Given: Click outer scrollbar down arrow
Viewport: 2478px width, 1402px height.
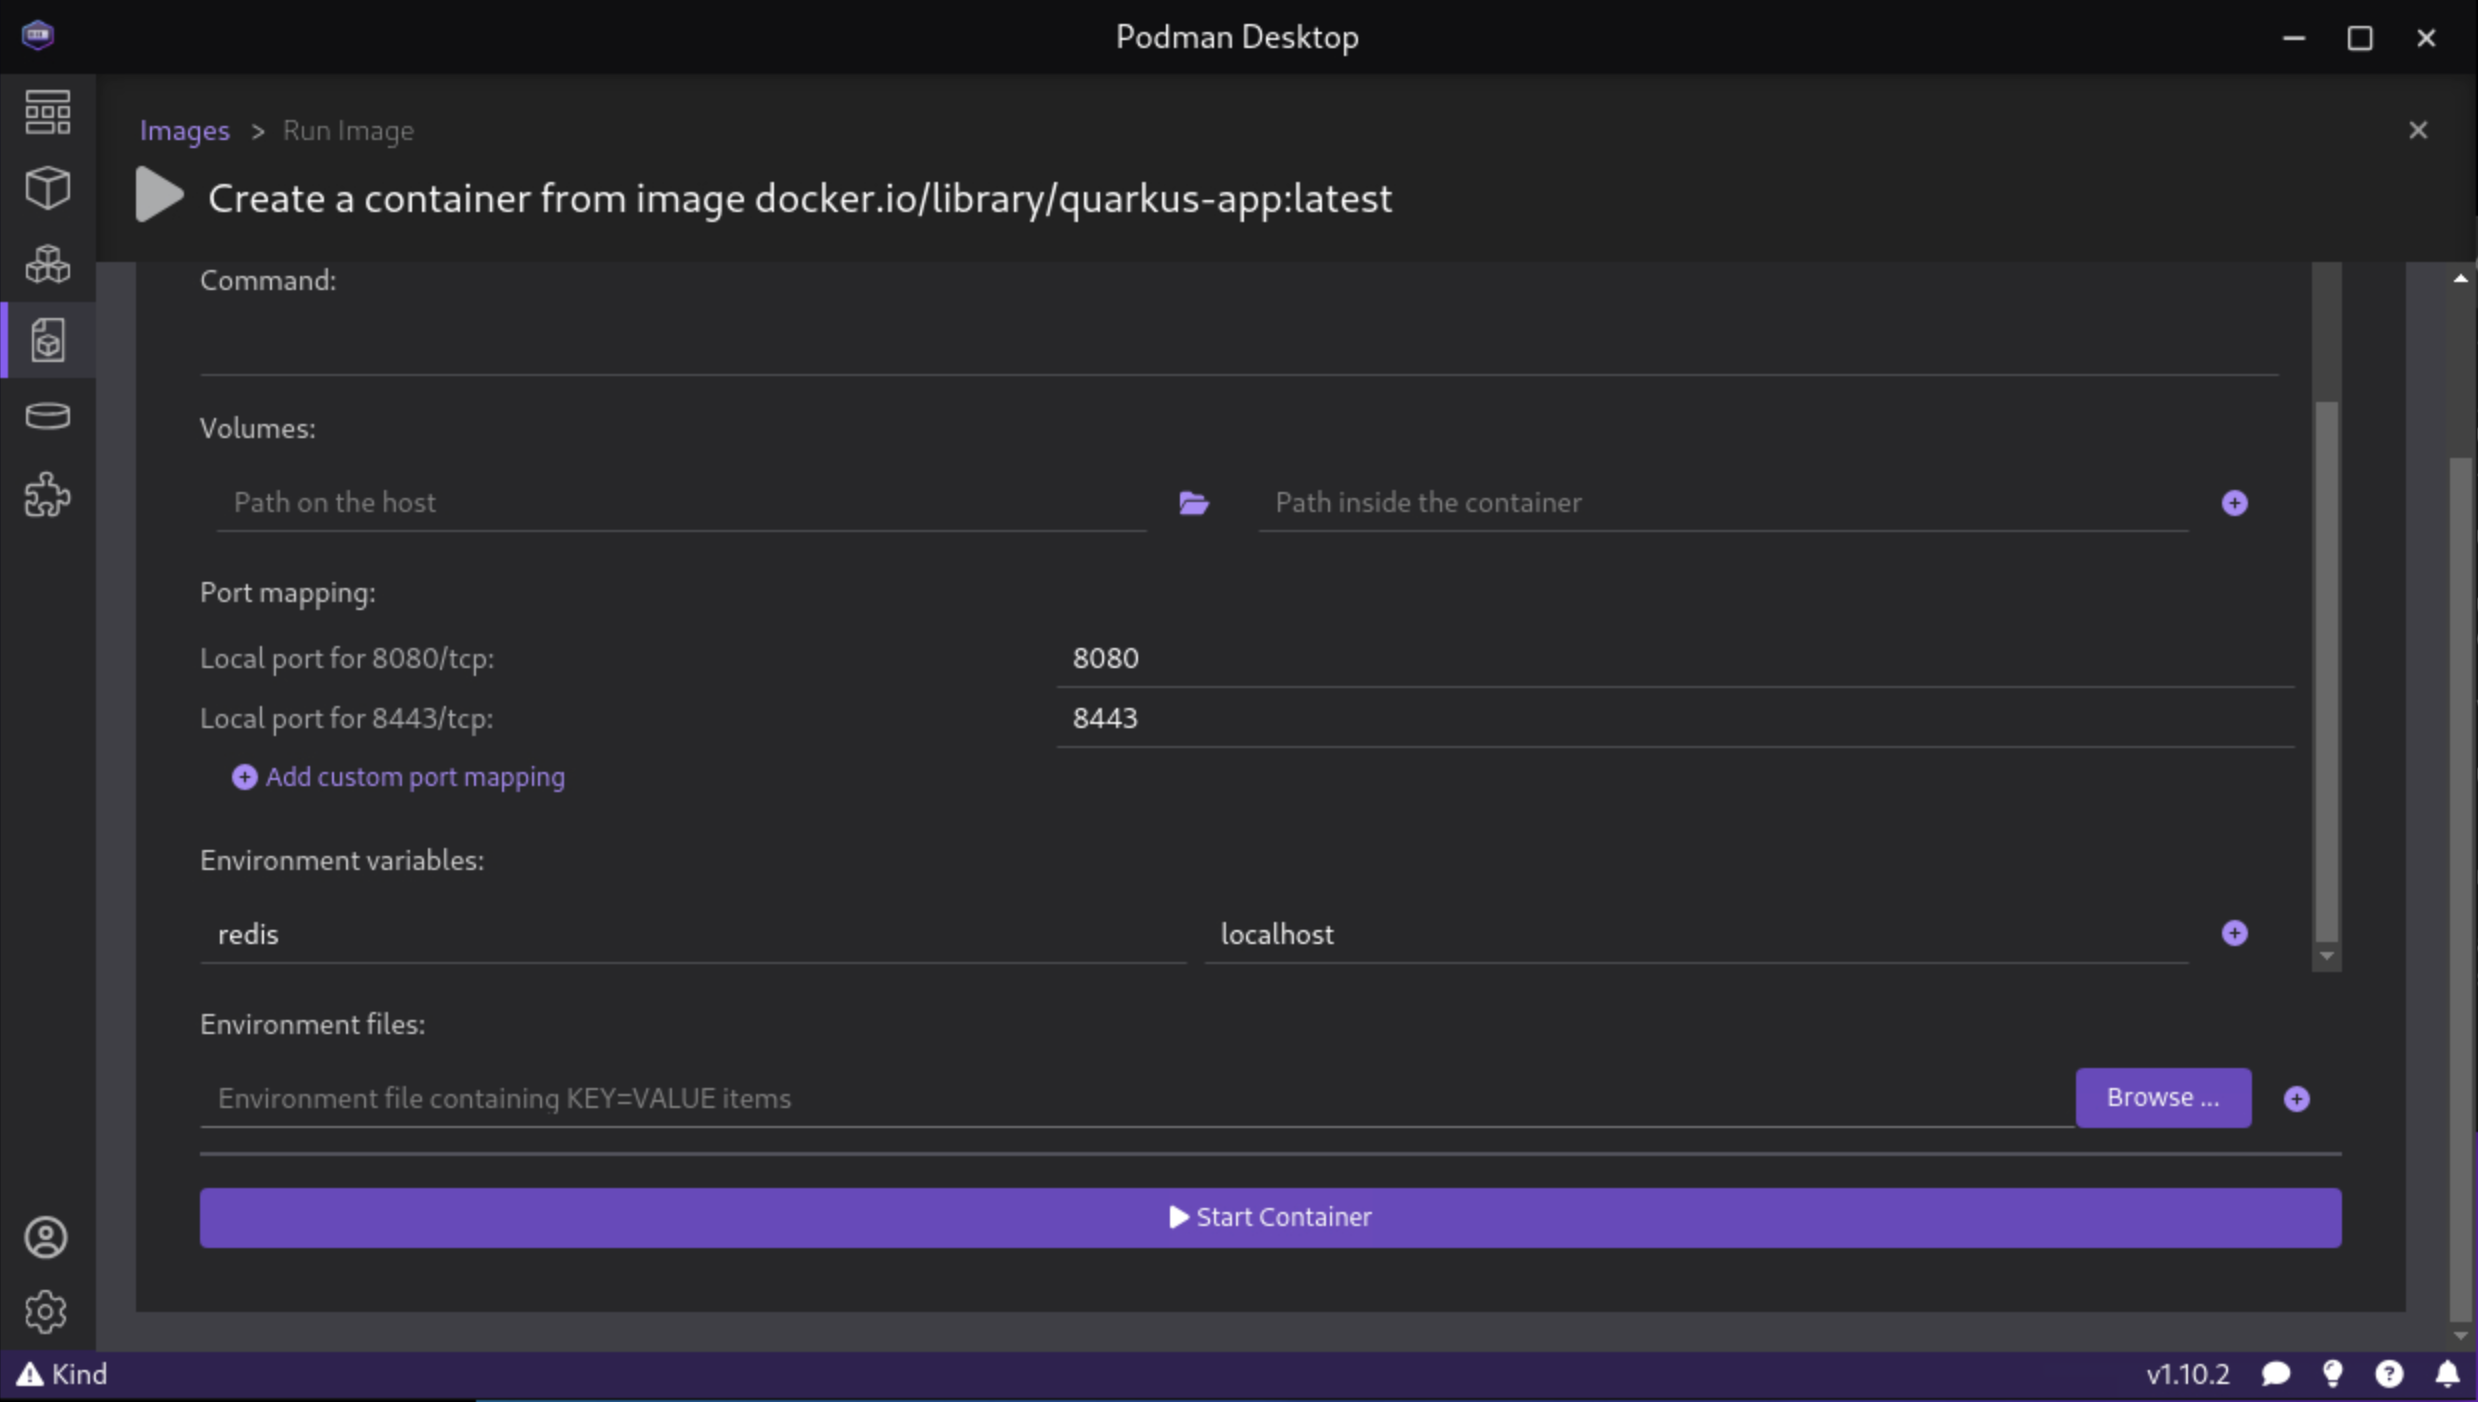Looking at the screenshot, I should click(x=2460, y=1335).
